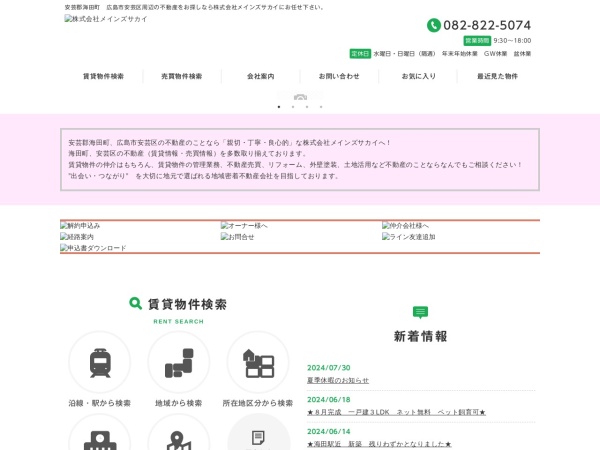Image resolution: width=600 pixels, height=450 pixels.
Task: Click the green speech bubble news icon
Action: (x=421, y=312)
